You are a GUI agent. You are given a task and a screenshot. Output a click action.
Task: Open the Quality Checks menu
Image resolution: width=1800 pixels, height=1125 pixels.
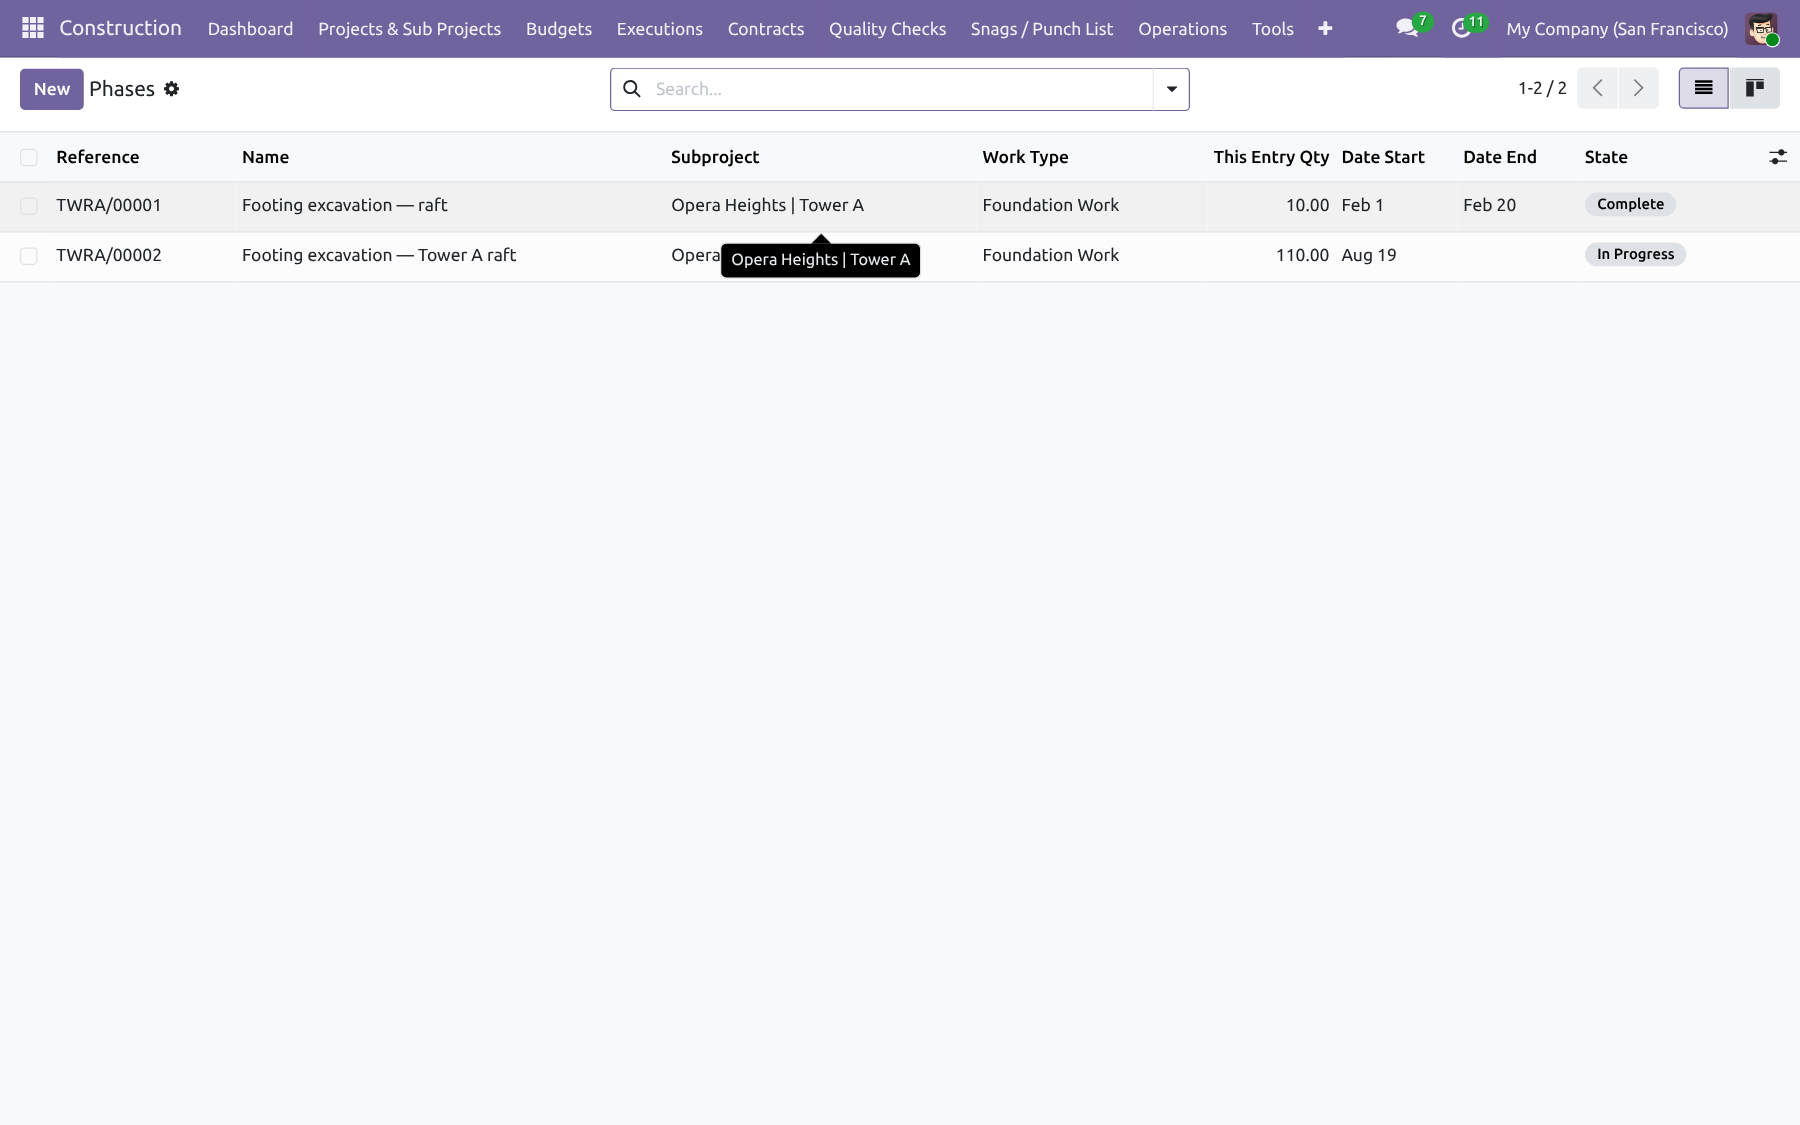tap(887, 29)
